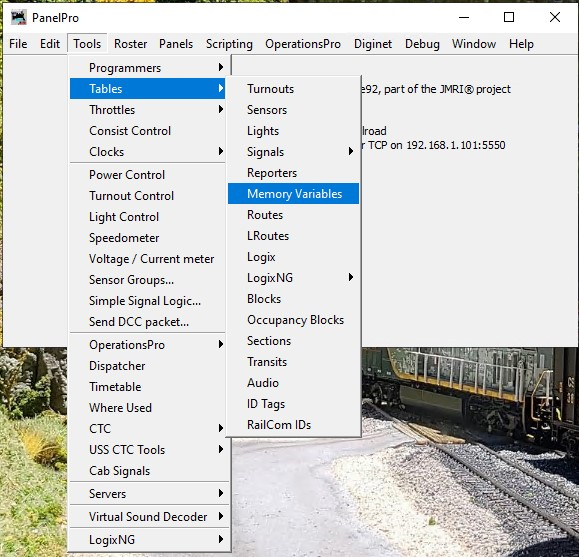Open the Memory Variables table

click(293, 194)
